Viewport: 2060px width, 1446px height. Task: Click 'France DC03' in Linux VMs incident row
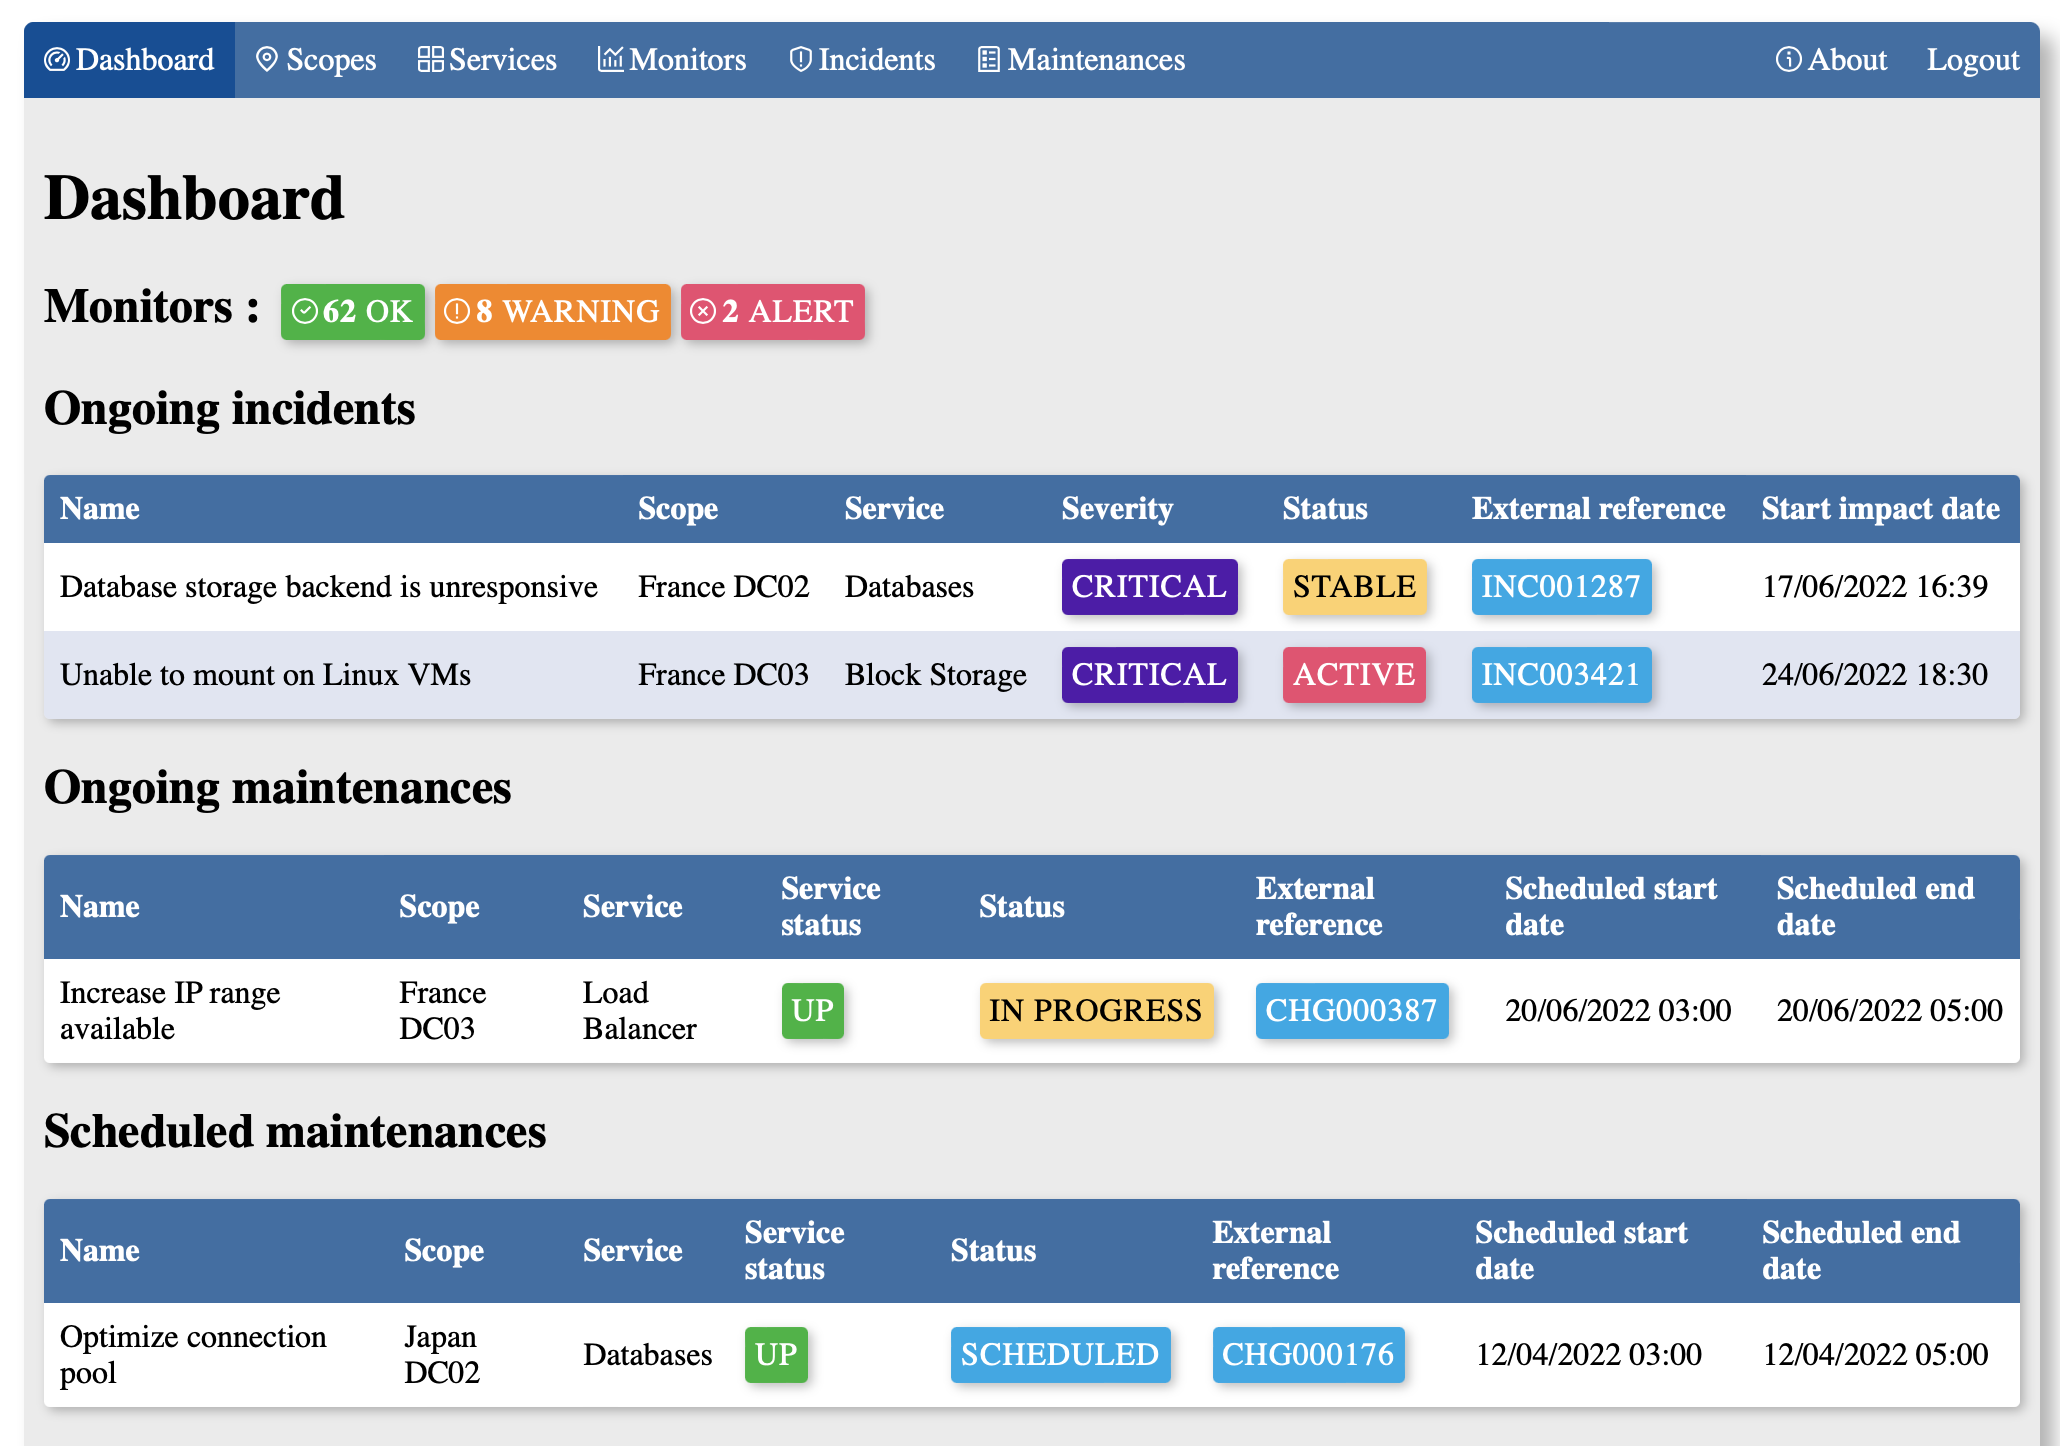click(724, 675)
